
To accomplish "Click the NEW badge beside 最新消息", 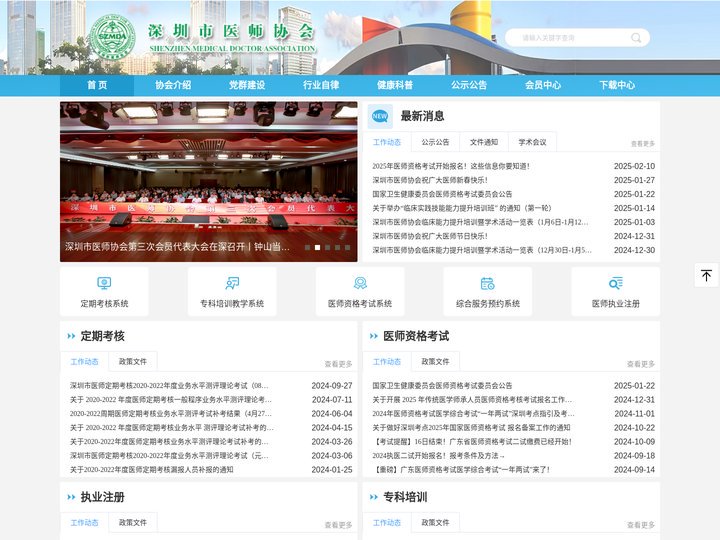I will click(x=380, y=116).
